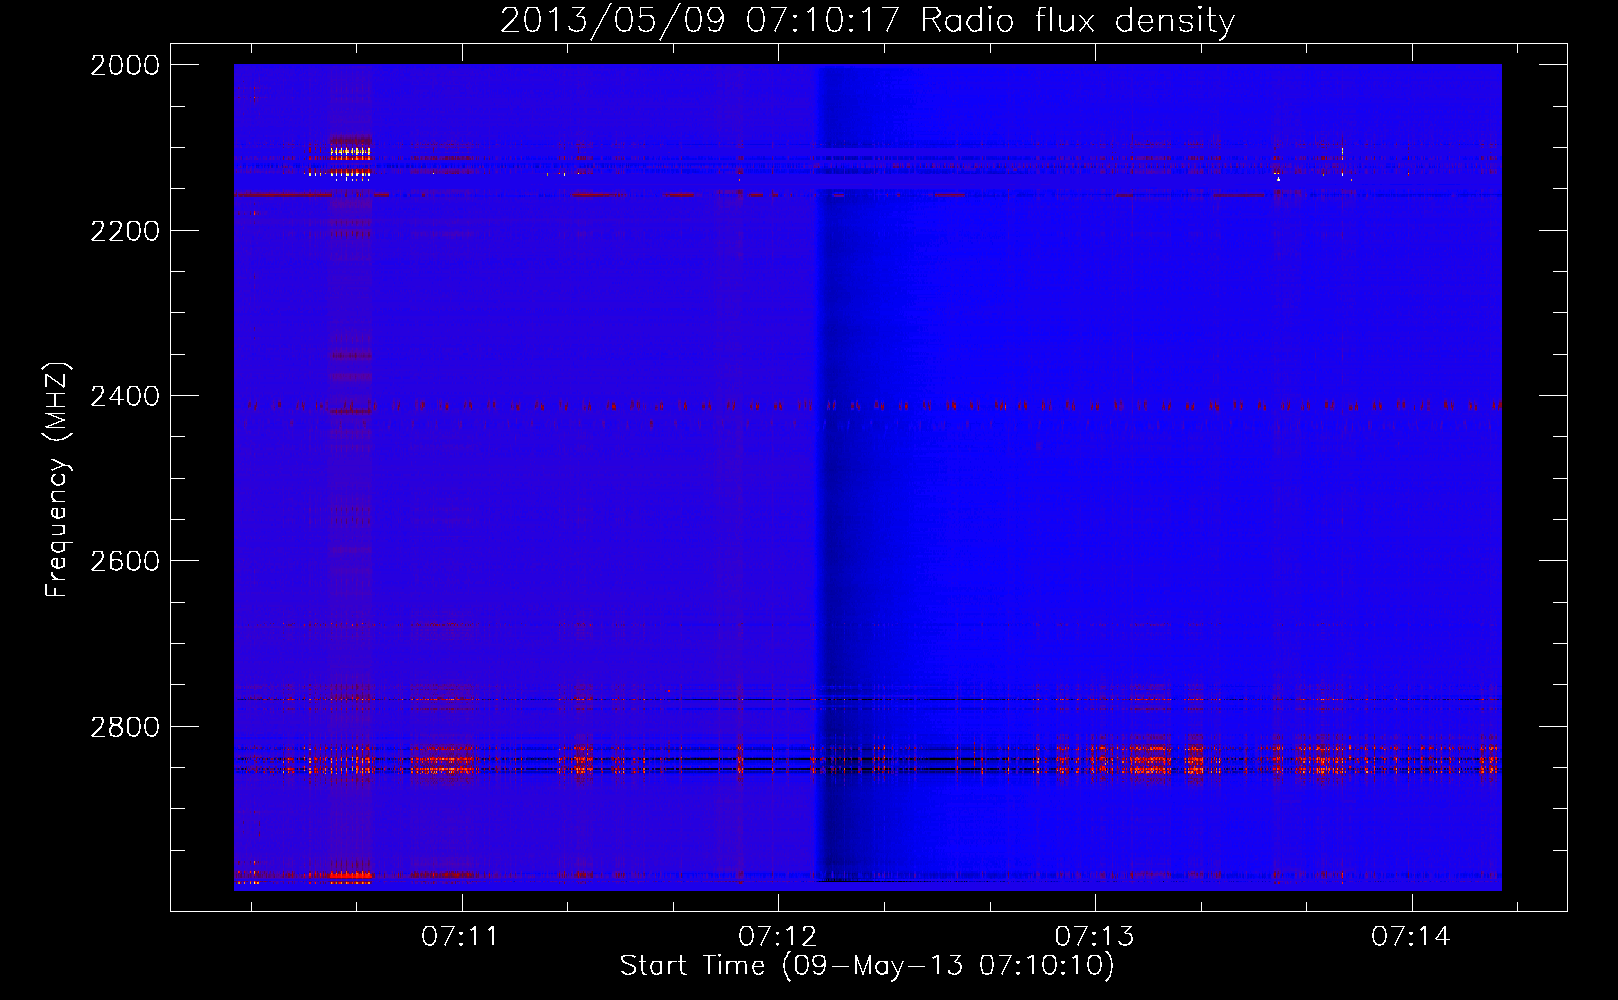Image resolution: width=1618 pixels, height=1000 pixels.
Task: Click the 07:12 time tick label
Action: tap(777, 936)
